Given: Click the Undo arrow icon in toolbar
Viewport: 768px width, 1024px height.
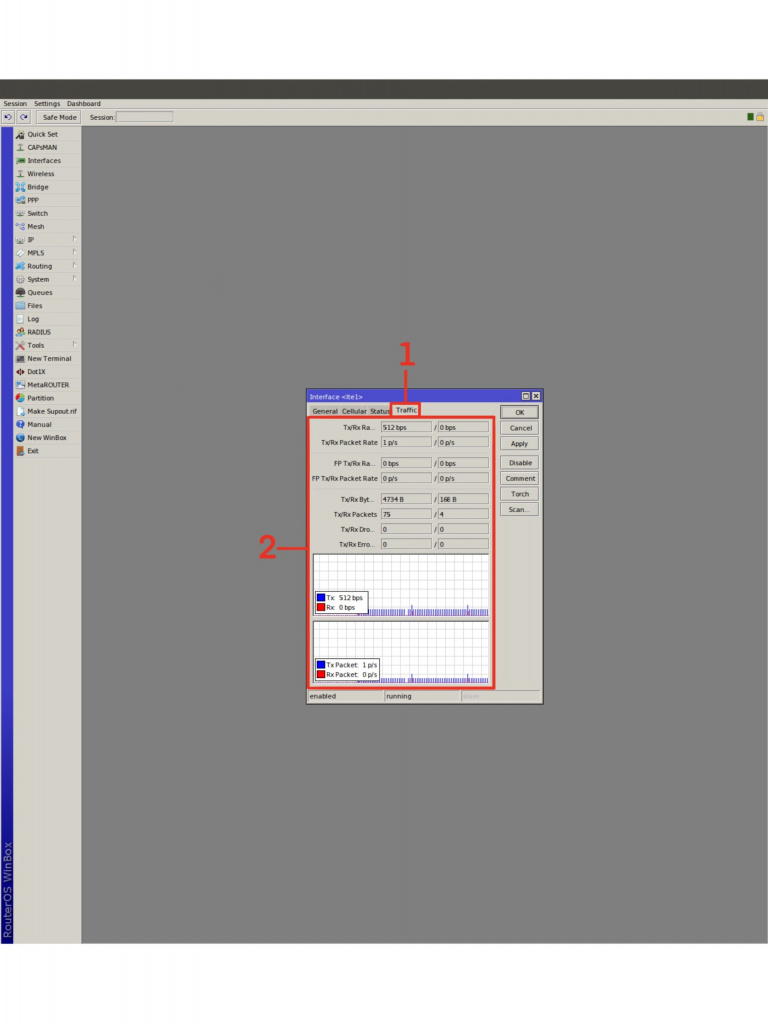Looking at the screenshot, I should pyautogui.click(x=8, y=117).
